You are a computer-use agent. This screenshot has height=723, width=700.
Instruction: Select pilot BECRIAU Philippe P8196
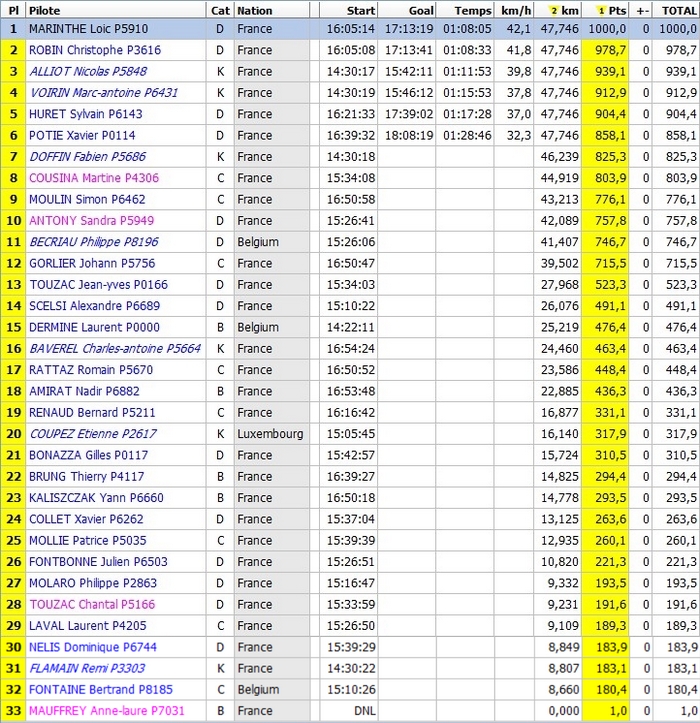pyautogui.click(x=93, y=242)
